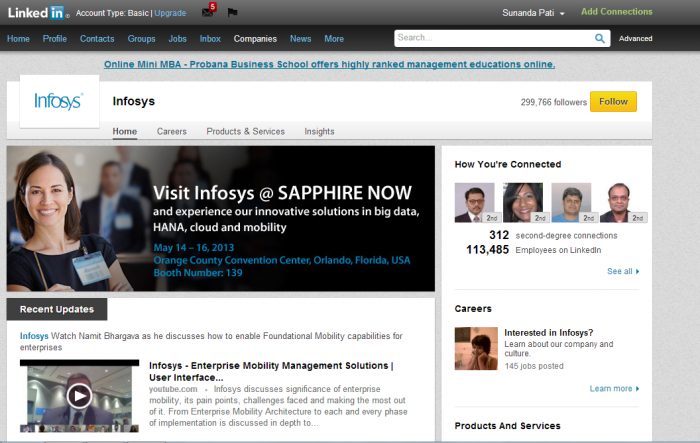Open Enterprise Mobility Management Solutions title link
Screen dimensions: 700x443
coord(271,371)
